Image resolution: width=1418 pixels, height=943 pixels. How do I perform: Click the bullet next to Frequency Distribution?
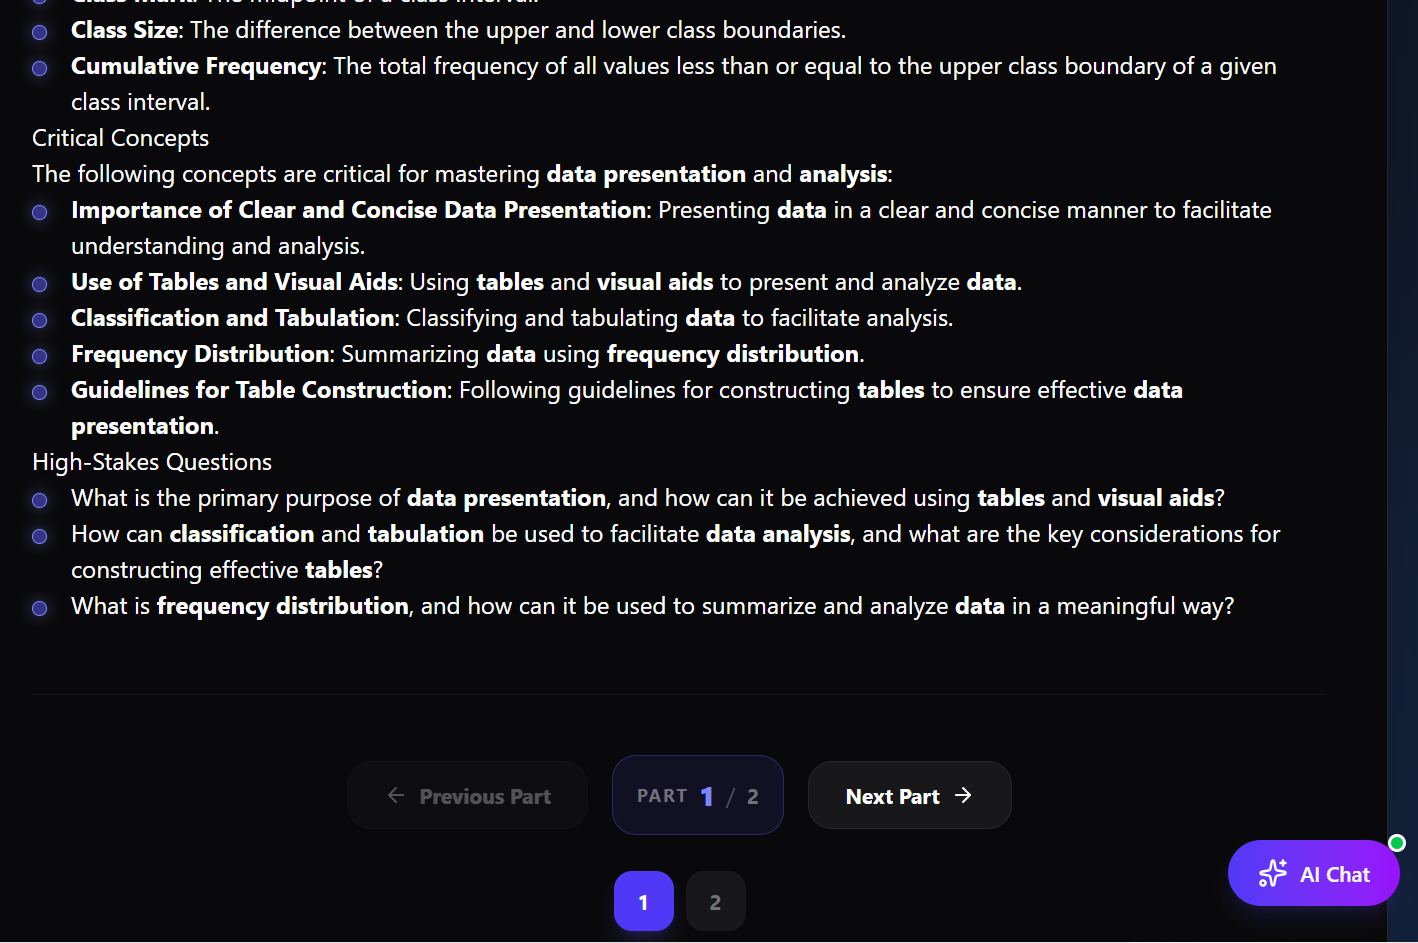pyautogui.click(x=40, y=356)
